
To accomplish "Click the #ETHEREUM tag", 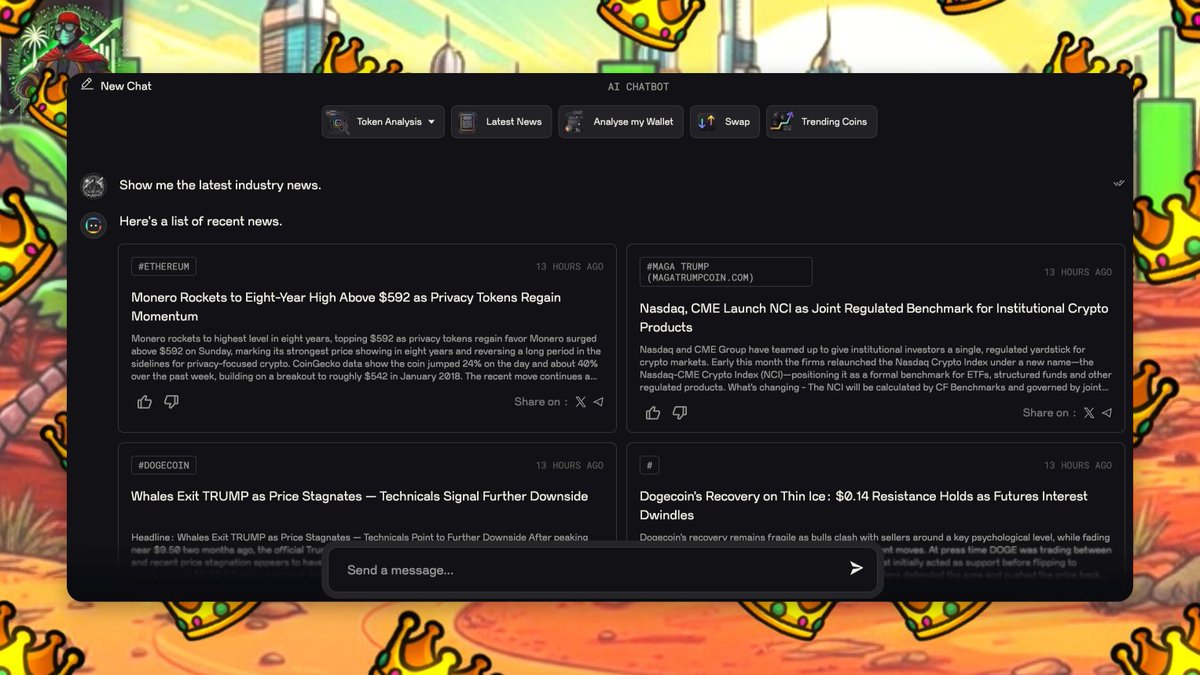I will (x=163, y=266).
